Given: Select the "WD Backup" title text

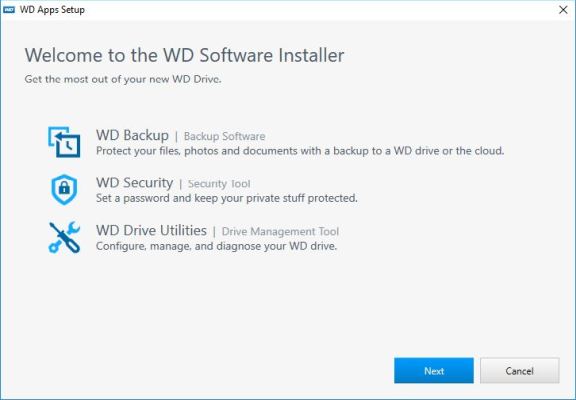Looking at the screenshot, I should [132, 135].
